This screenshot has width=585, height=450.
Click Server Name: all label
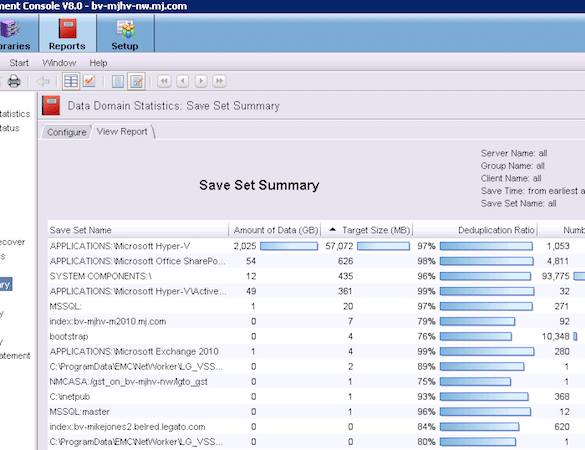coord(514,153)
